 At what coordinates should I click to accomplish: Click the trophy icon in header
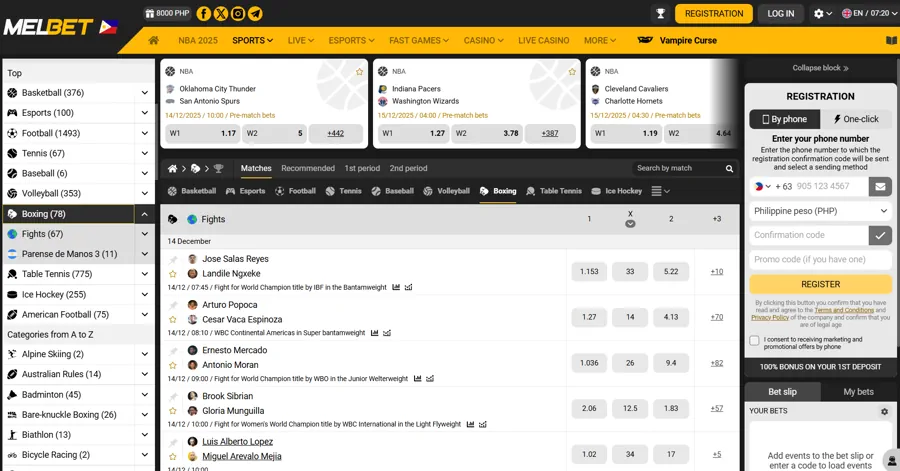(660, 13)
